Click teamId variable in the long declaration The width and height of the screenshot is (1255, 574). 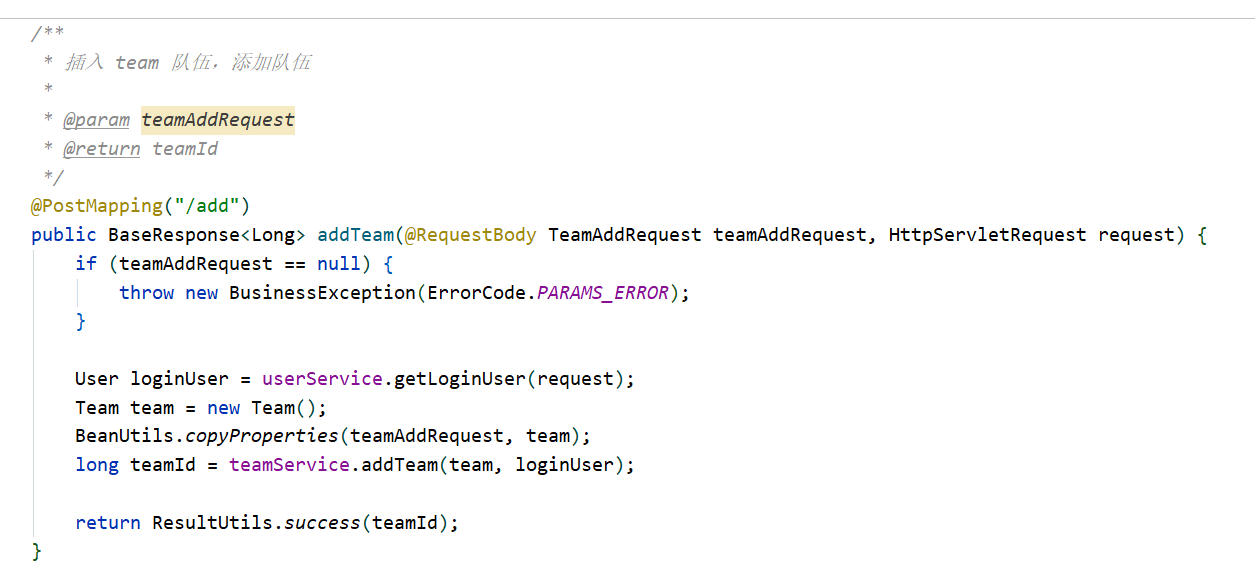pos(163,465)
